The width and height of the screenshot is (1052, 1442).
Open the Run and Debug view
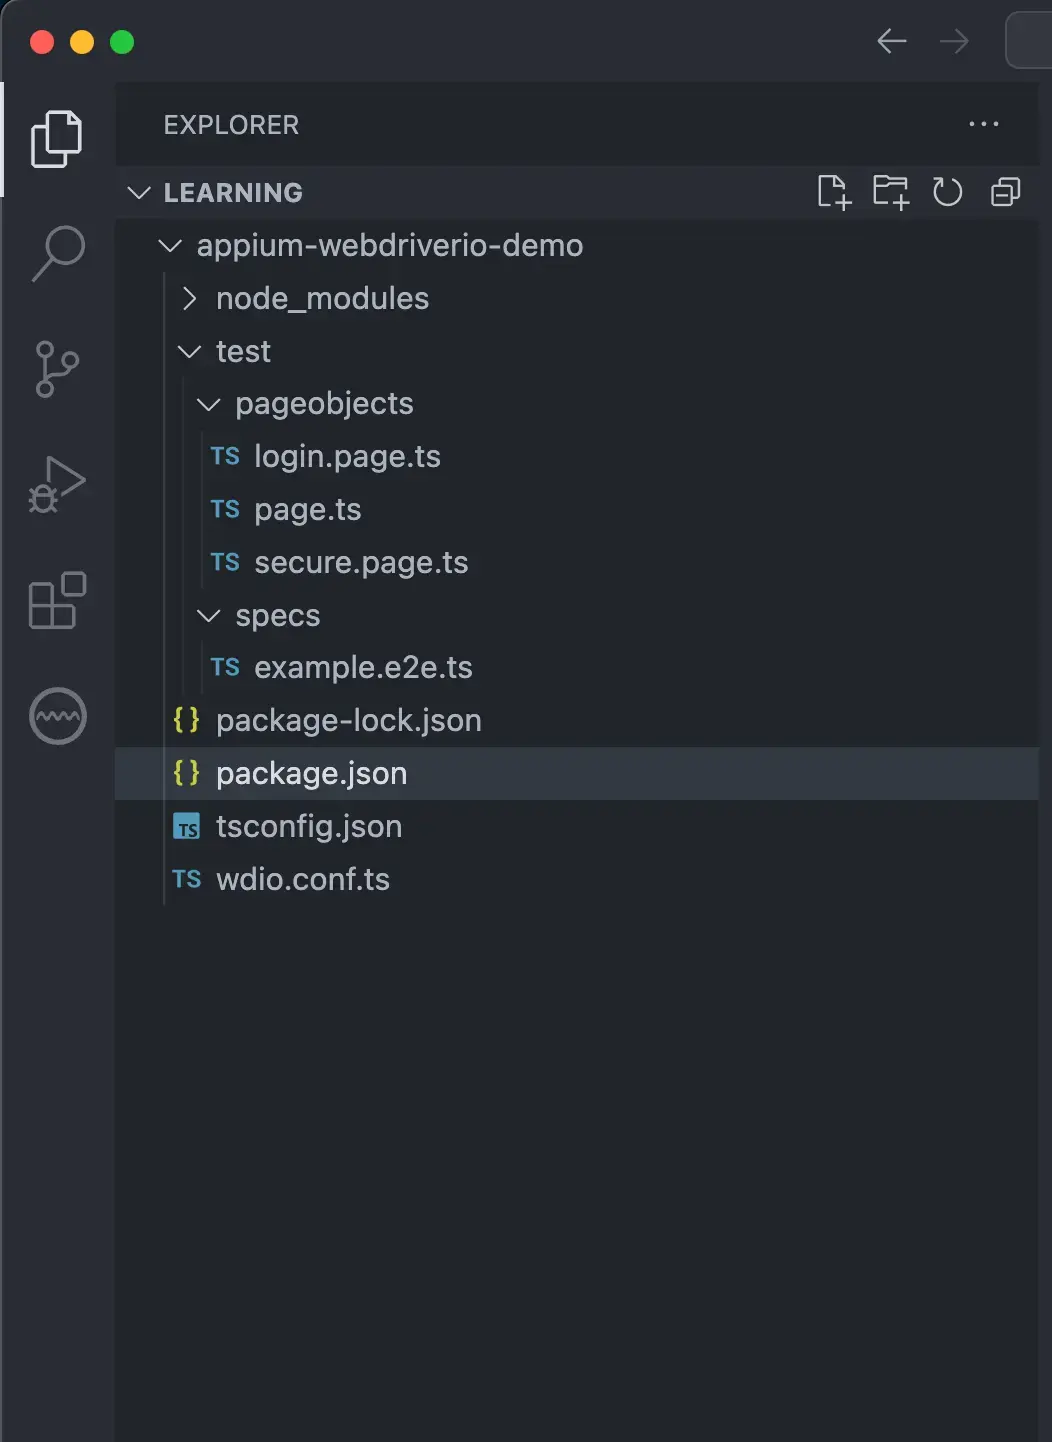click(x=57, y=485)
